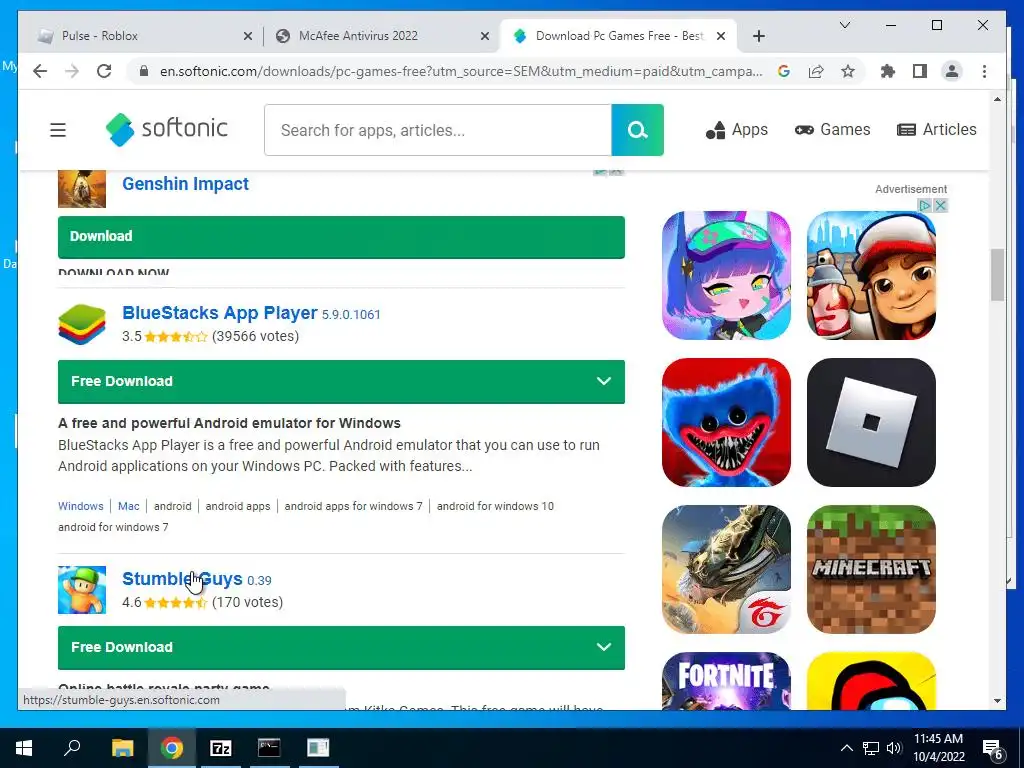The width and height of the screenshot is (1024, 768).
Task: Click the volume speaker tray icon
Action: [x=894, y=748]
